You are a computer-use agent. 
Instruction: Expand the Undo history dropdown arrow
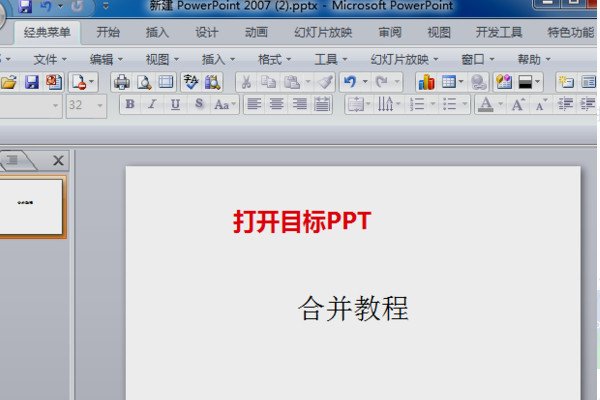click(x=365, y=82)
